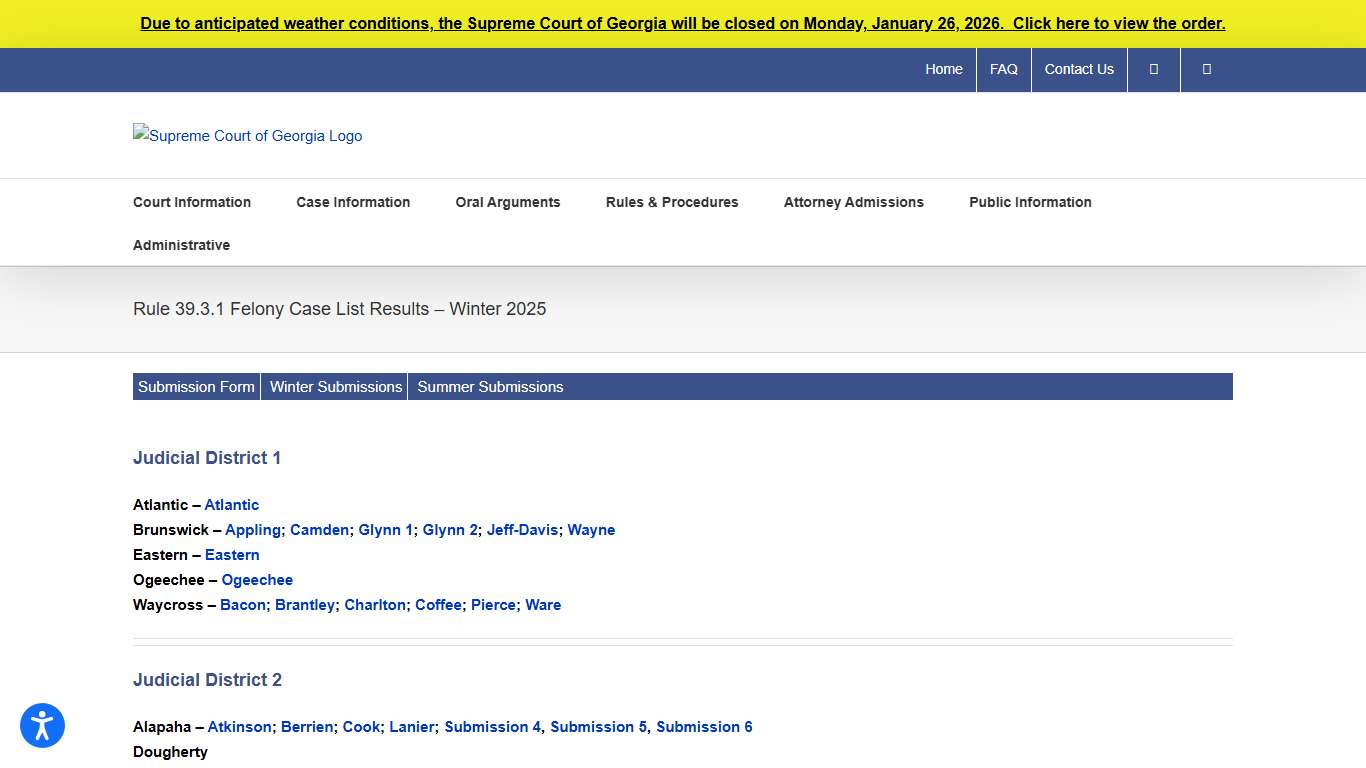This screenshot has height=768, width=1366.
Task: Open the Contact Us page
Action: (1079, 69)
